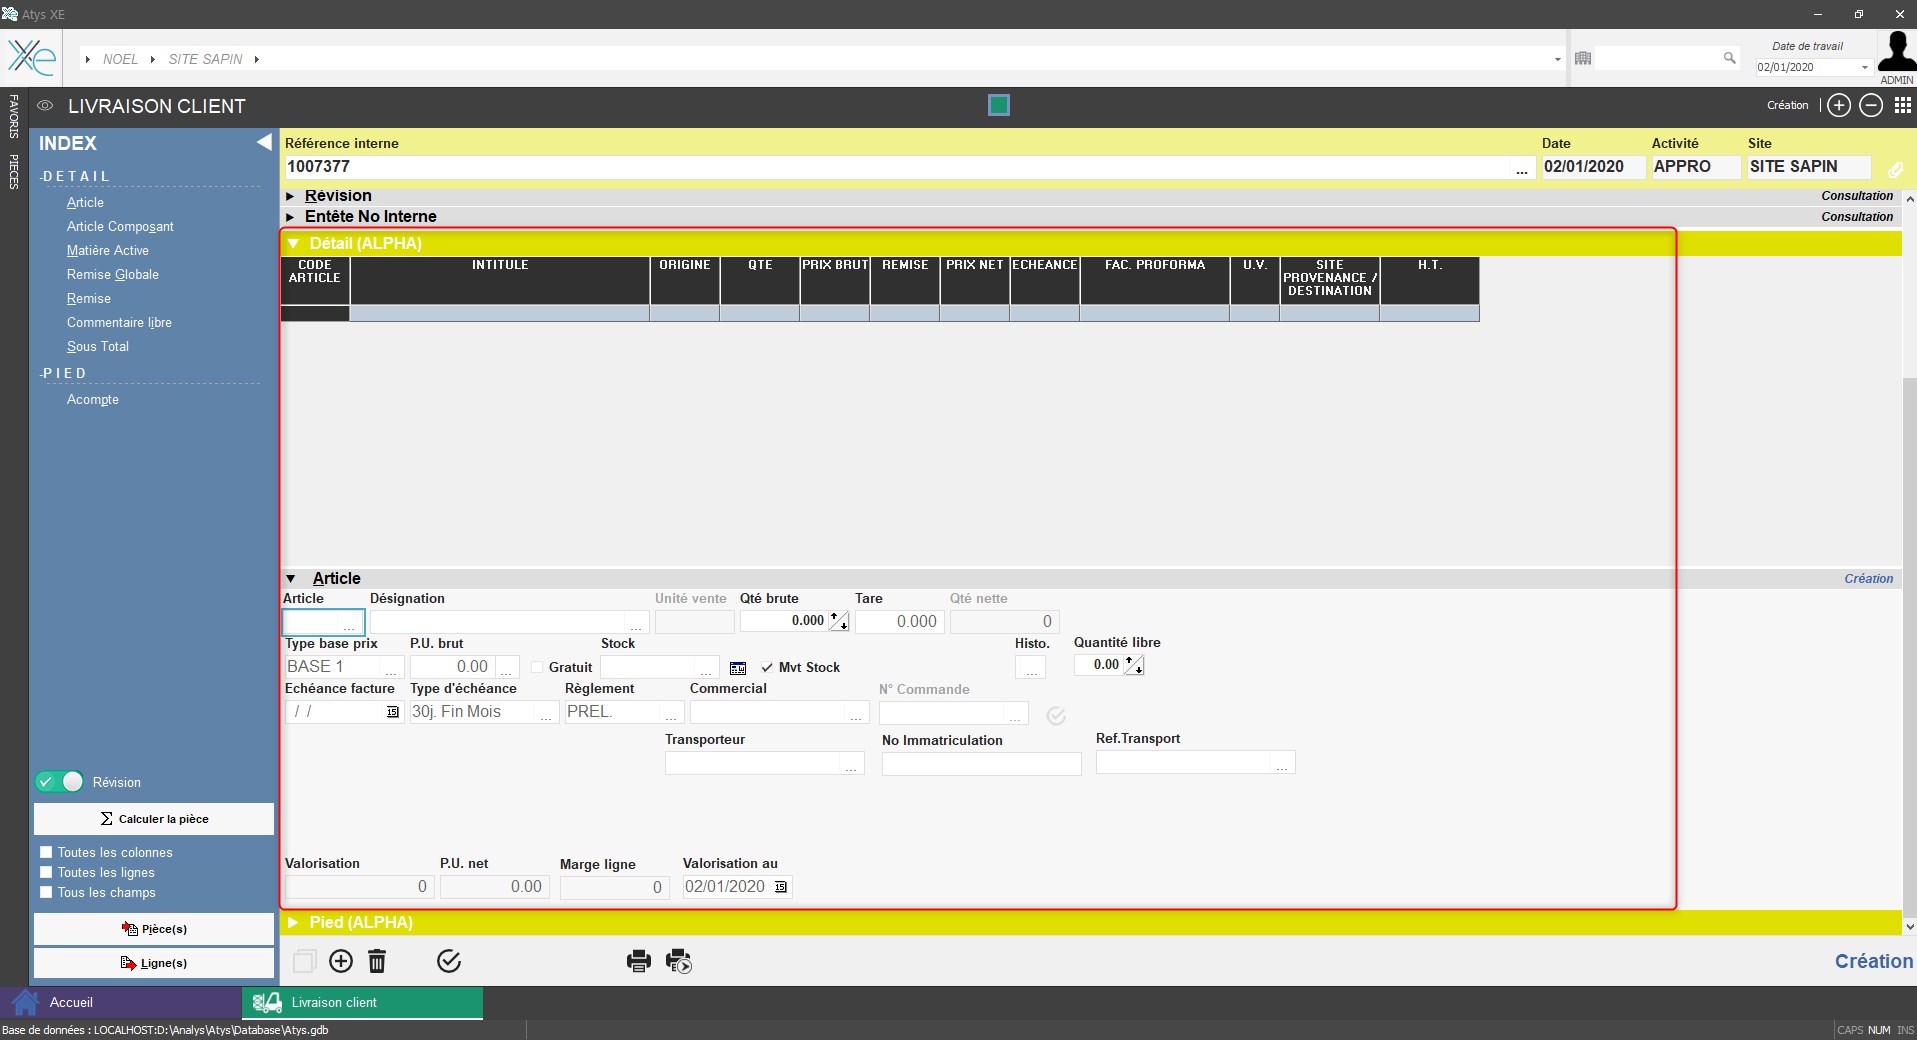
Task: Open the Date de travail dropdown
Action: pyautogui.click(x=1864, y=67)
